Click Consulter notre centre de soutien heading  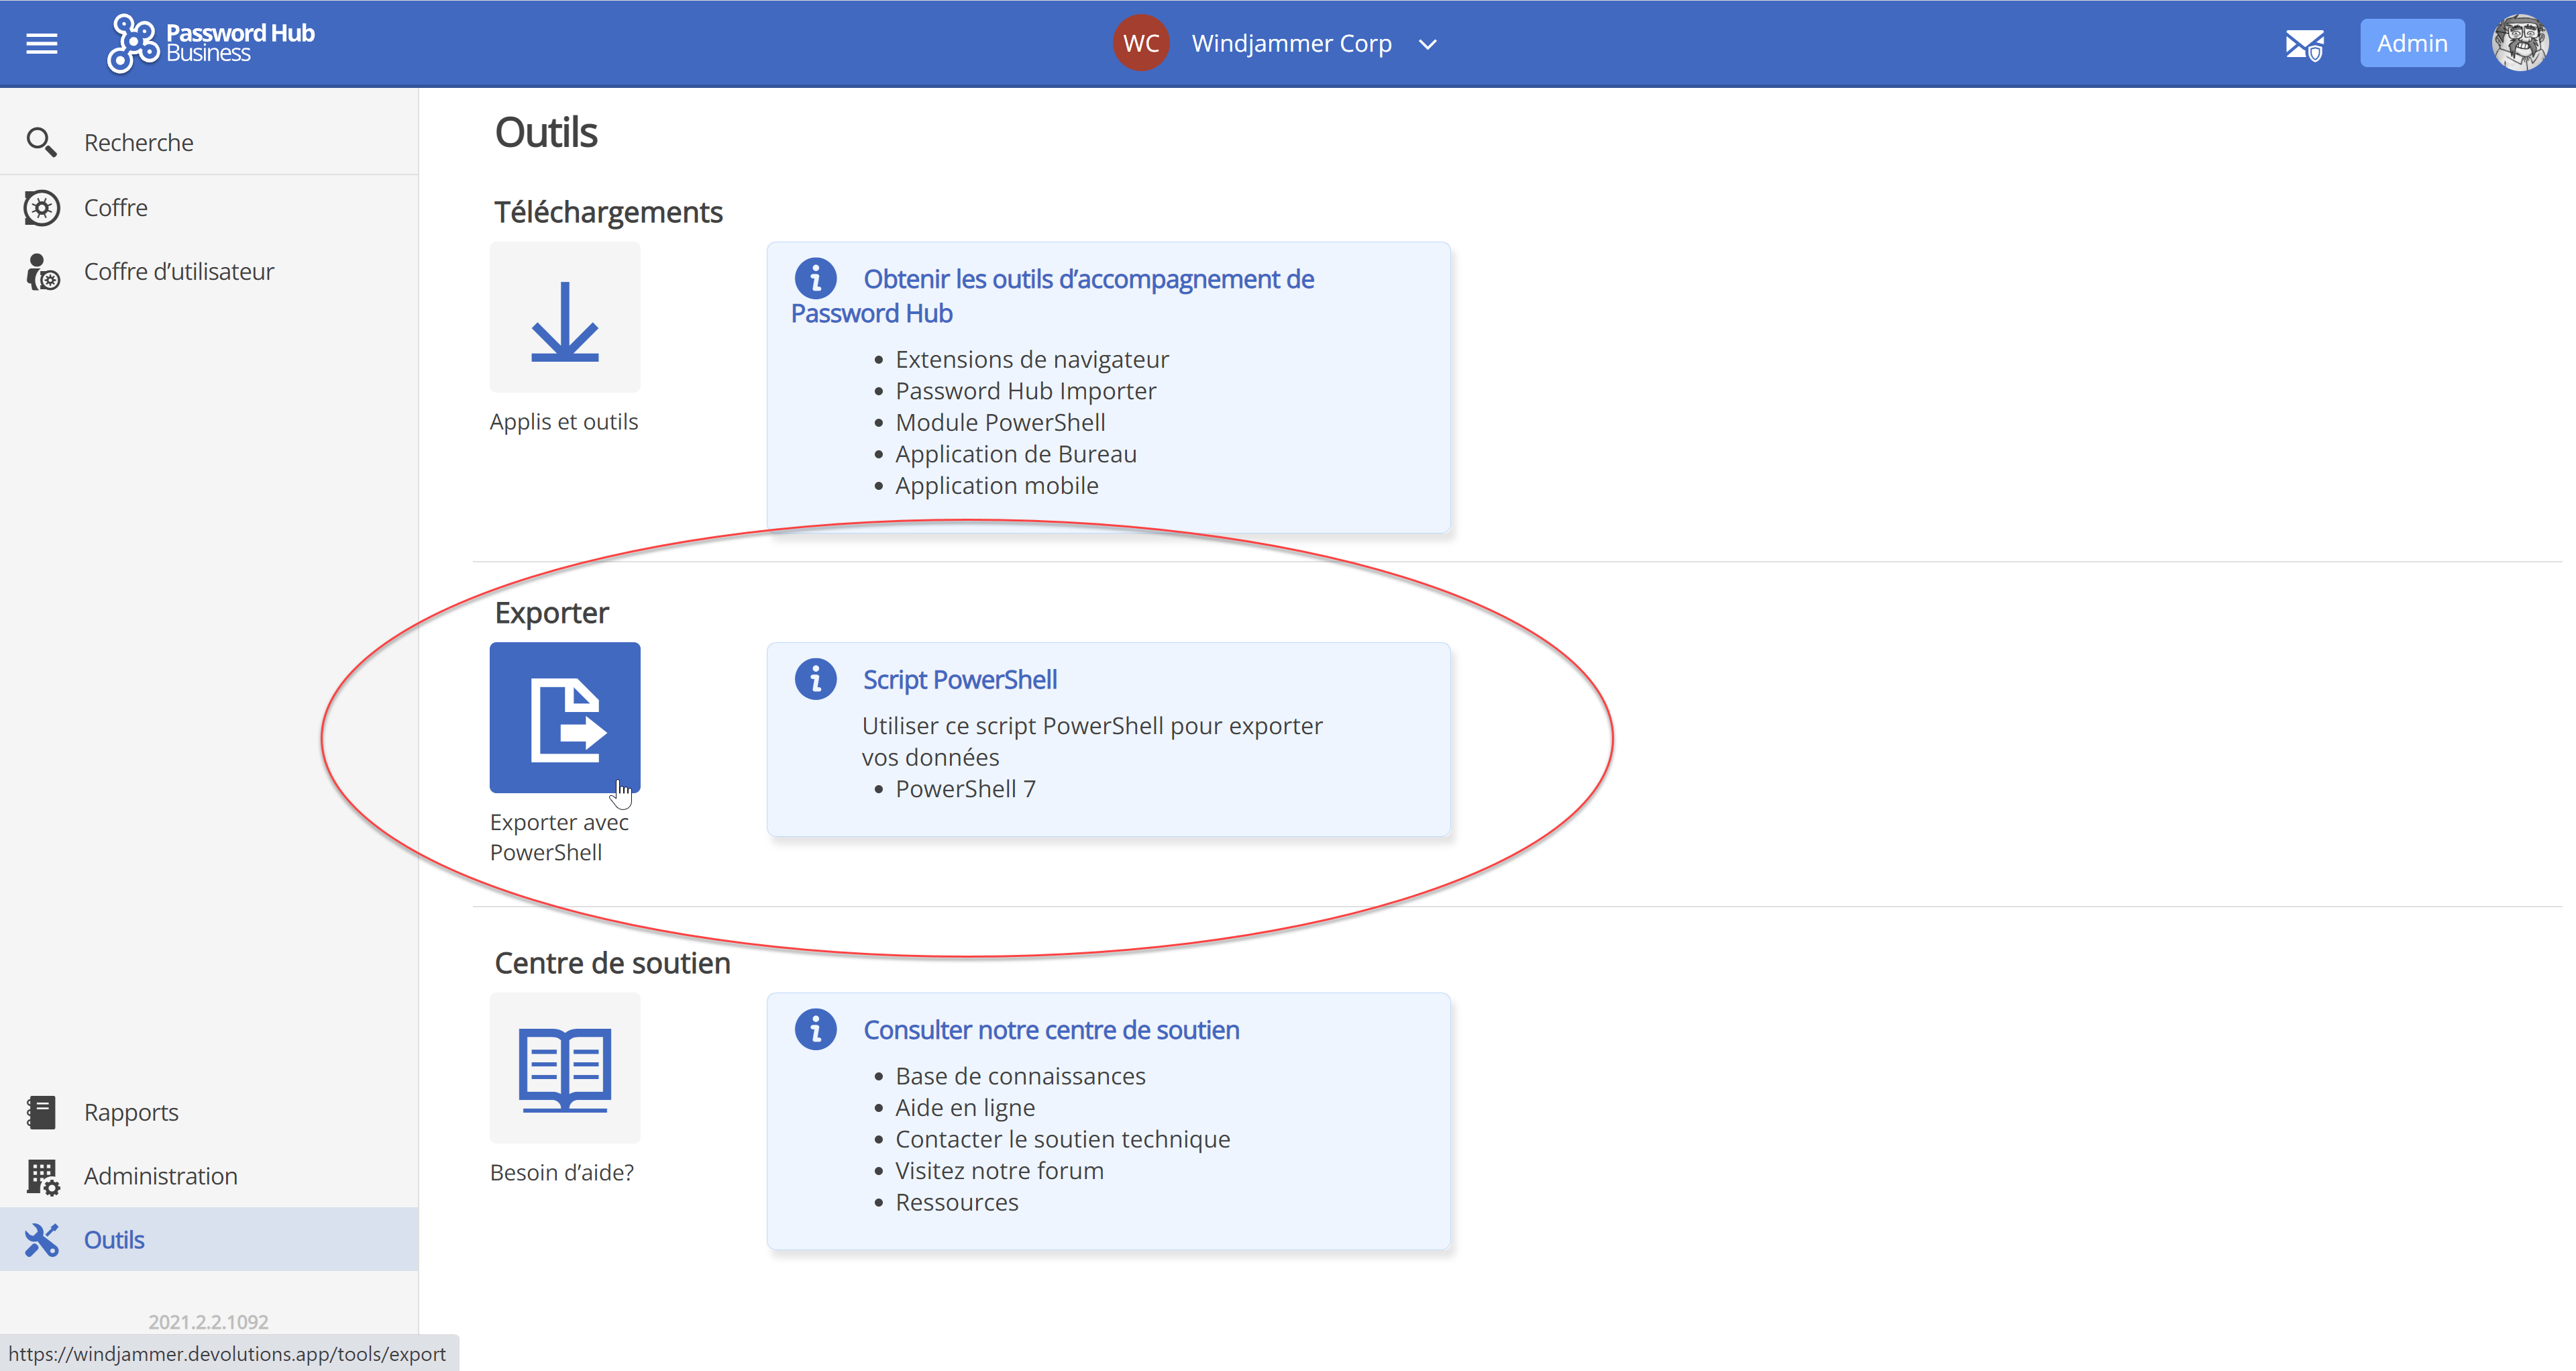[x=1050, y=1030]
